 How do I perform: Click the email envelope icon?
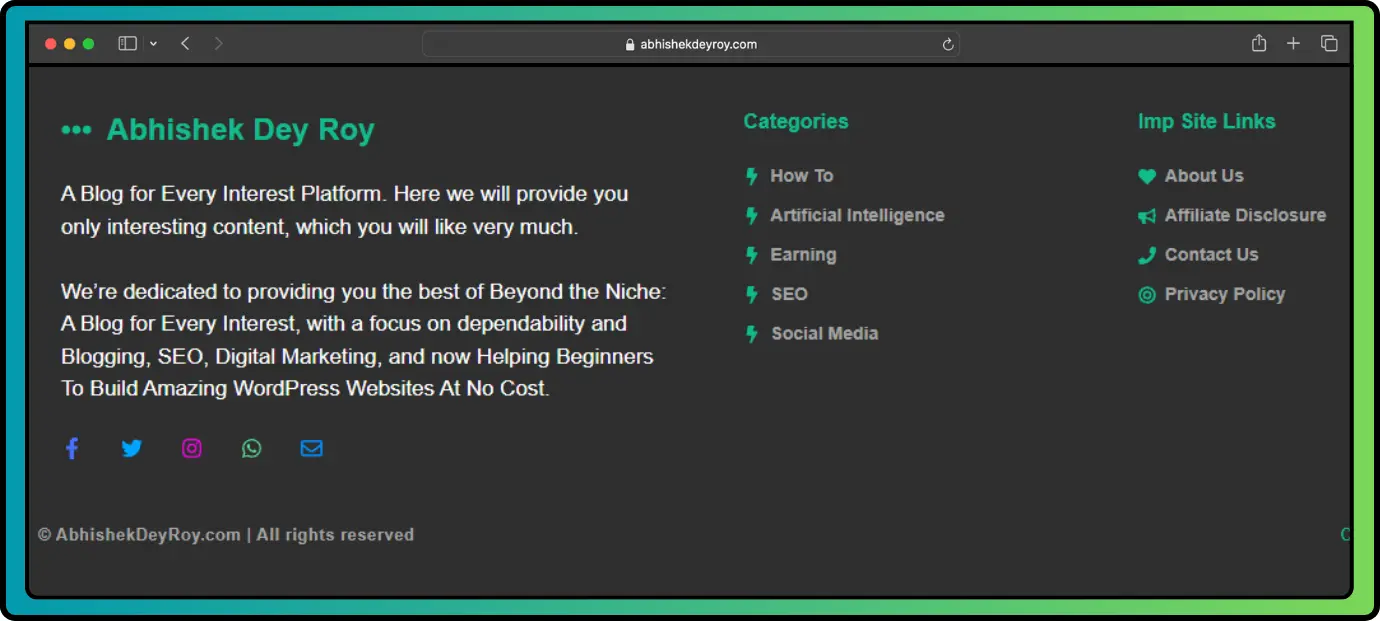click(312, 448)
